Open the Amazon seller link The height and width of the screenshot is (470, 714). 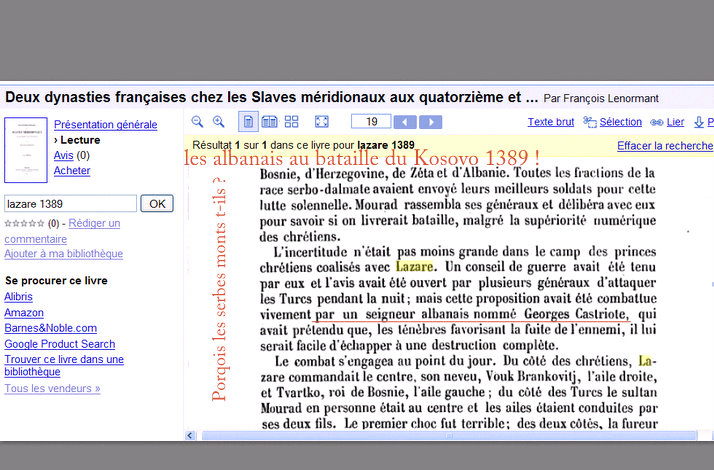point(24,312)
